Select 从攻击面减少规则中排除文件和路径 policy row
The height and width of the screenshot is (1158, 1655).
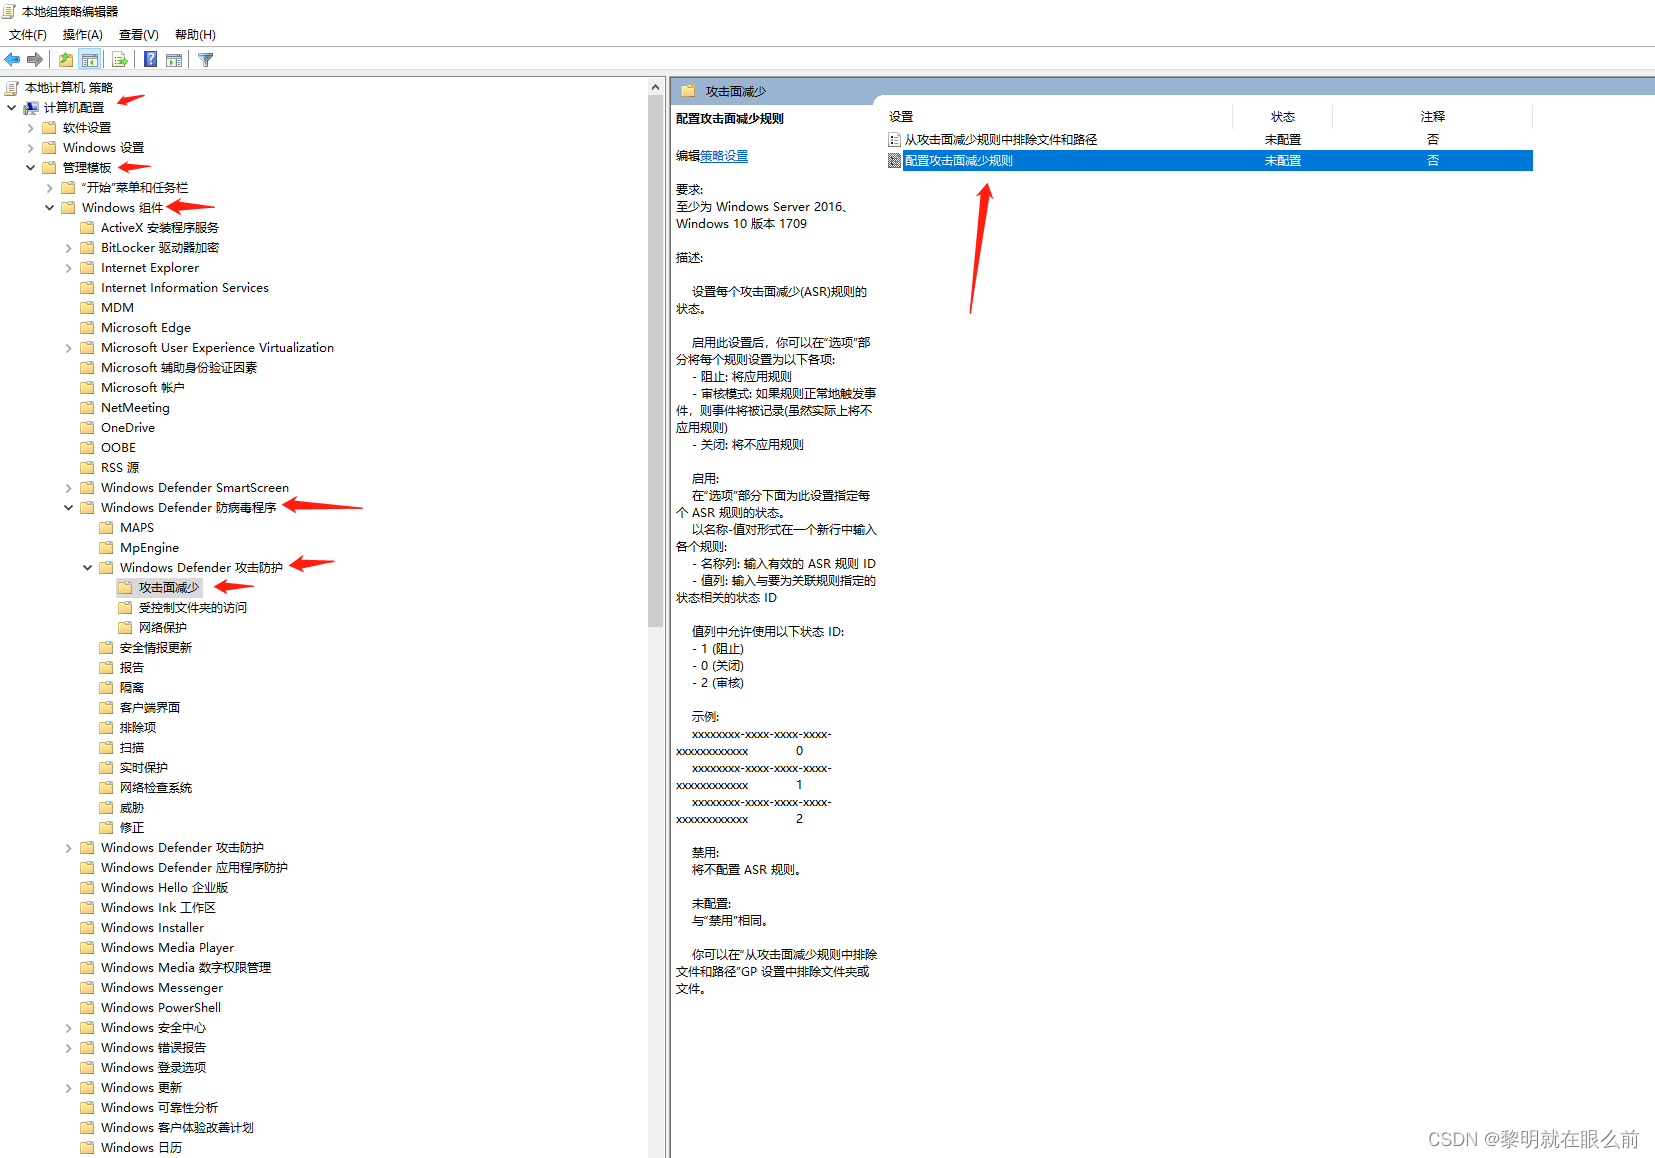click(1210, 140)
